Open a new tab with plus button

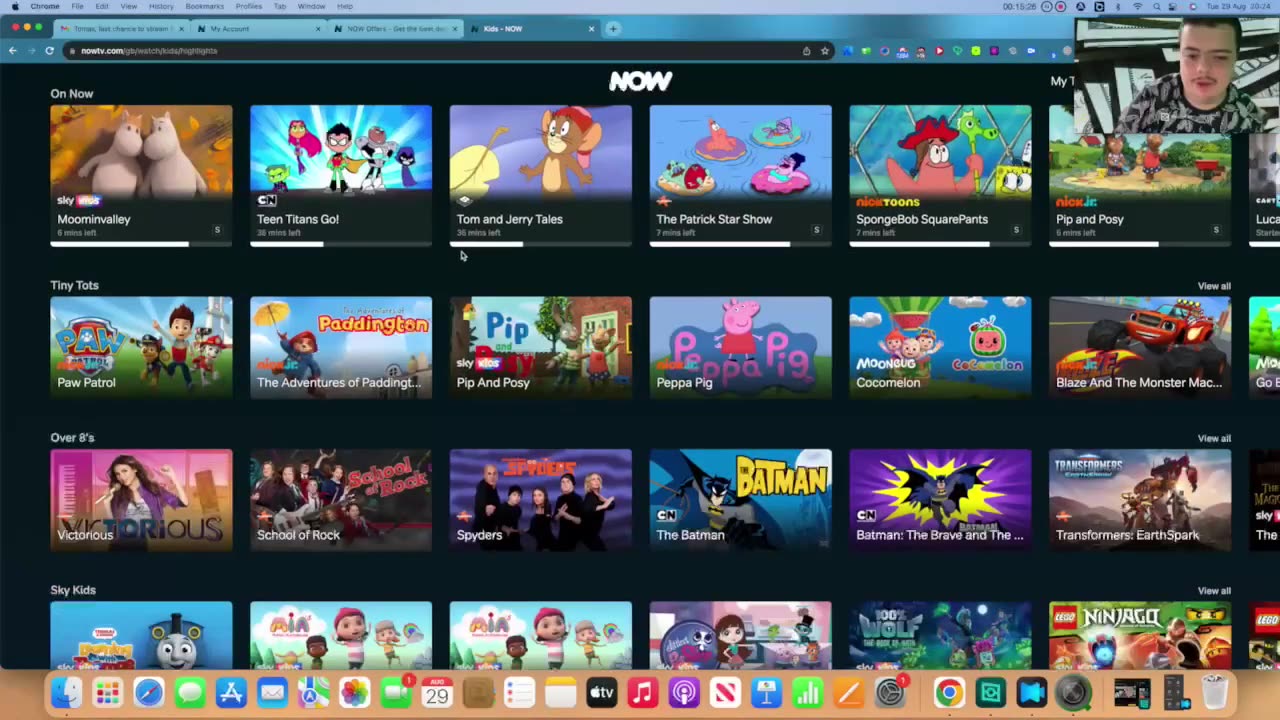click(x=613, y=28)
